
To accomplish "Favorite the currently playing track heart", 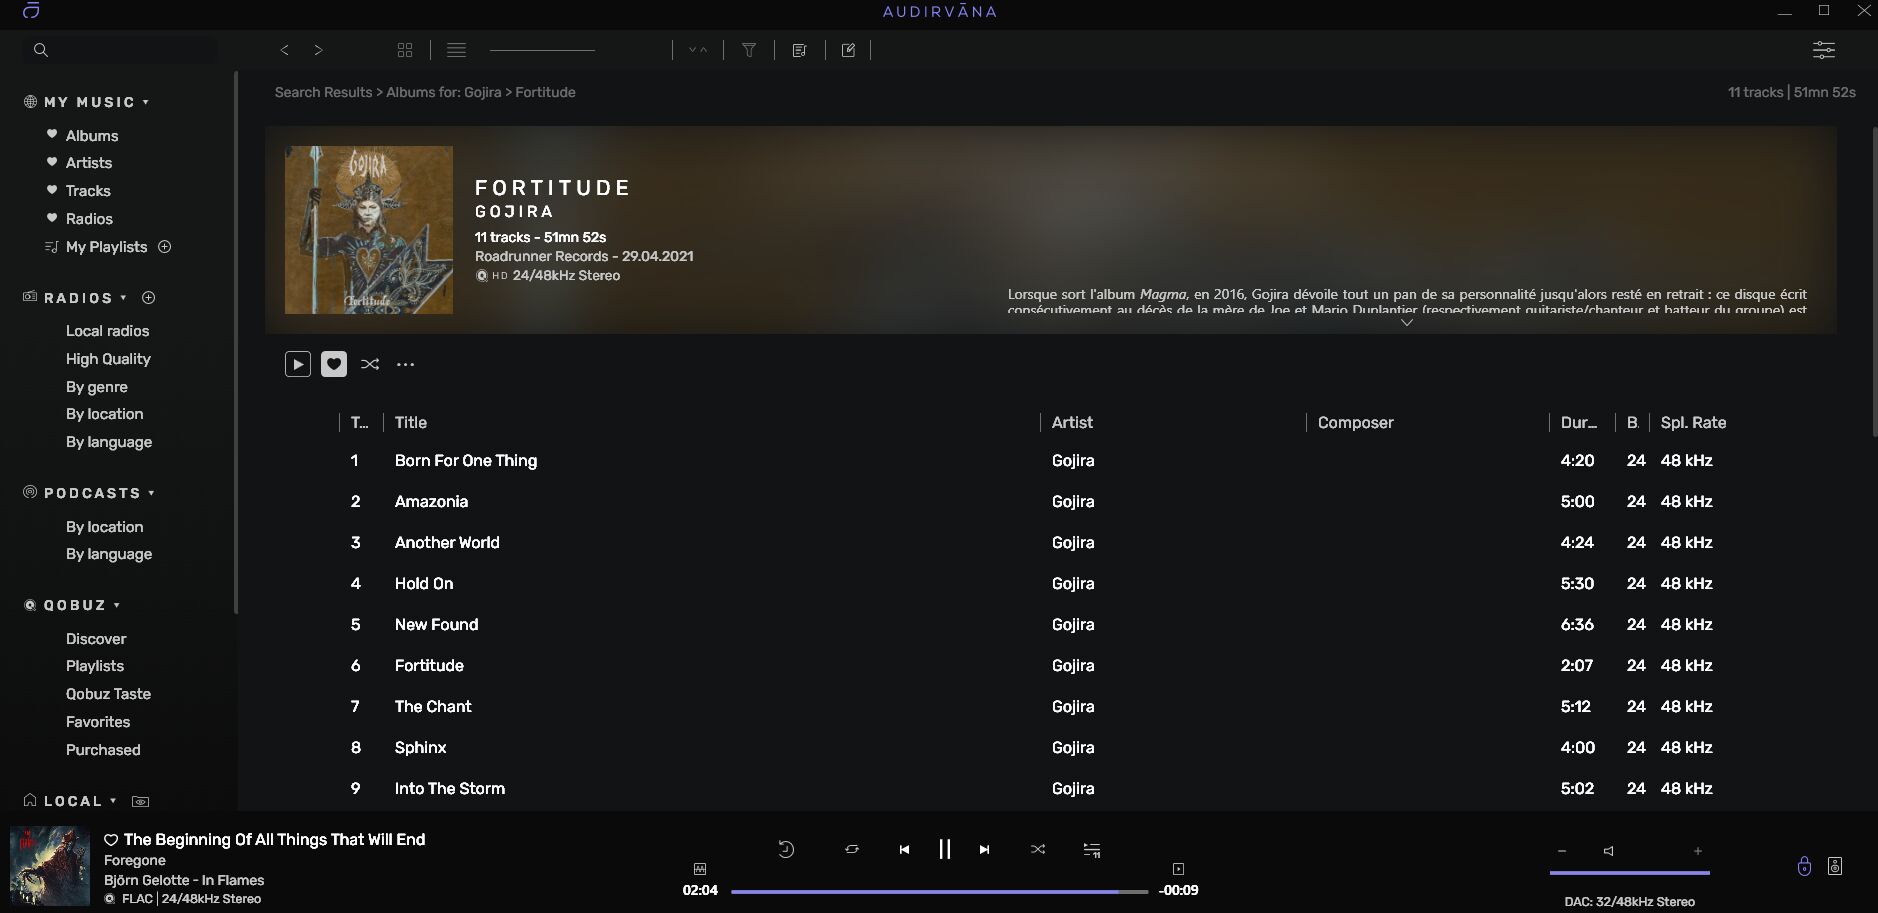I will click(111, 840).
